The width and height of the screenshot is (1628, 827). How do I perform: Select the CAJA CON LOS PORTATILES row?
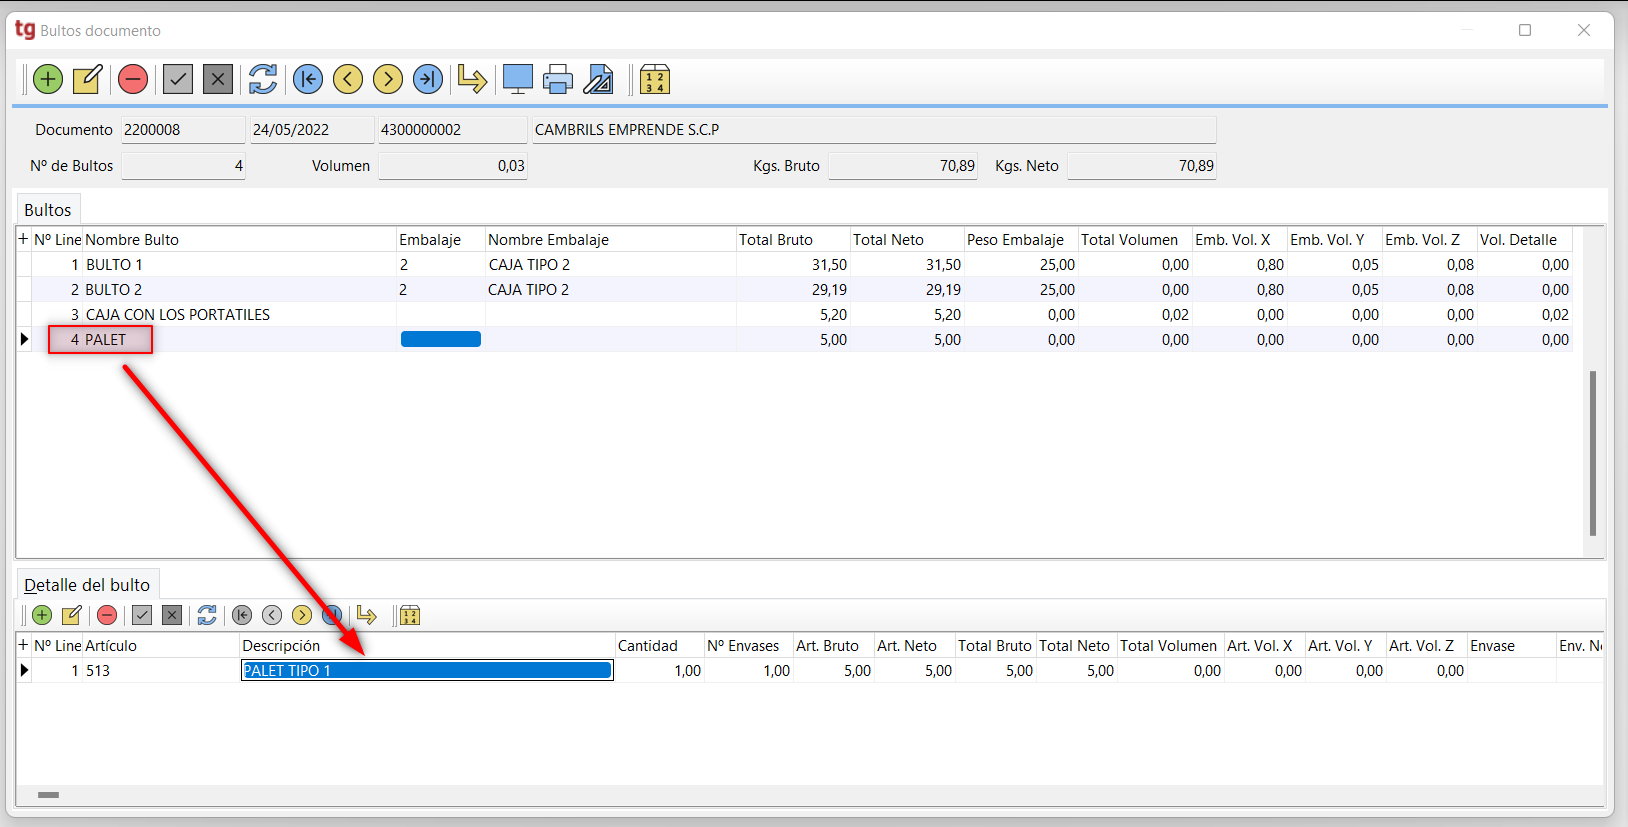pos(794,315)
